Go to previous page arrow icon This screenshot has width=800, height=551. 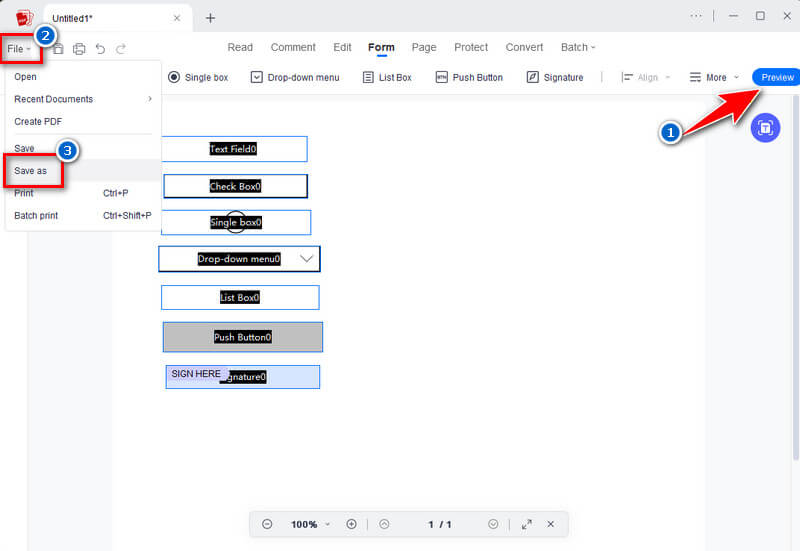click(x=384, y=524)
